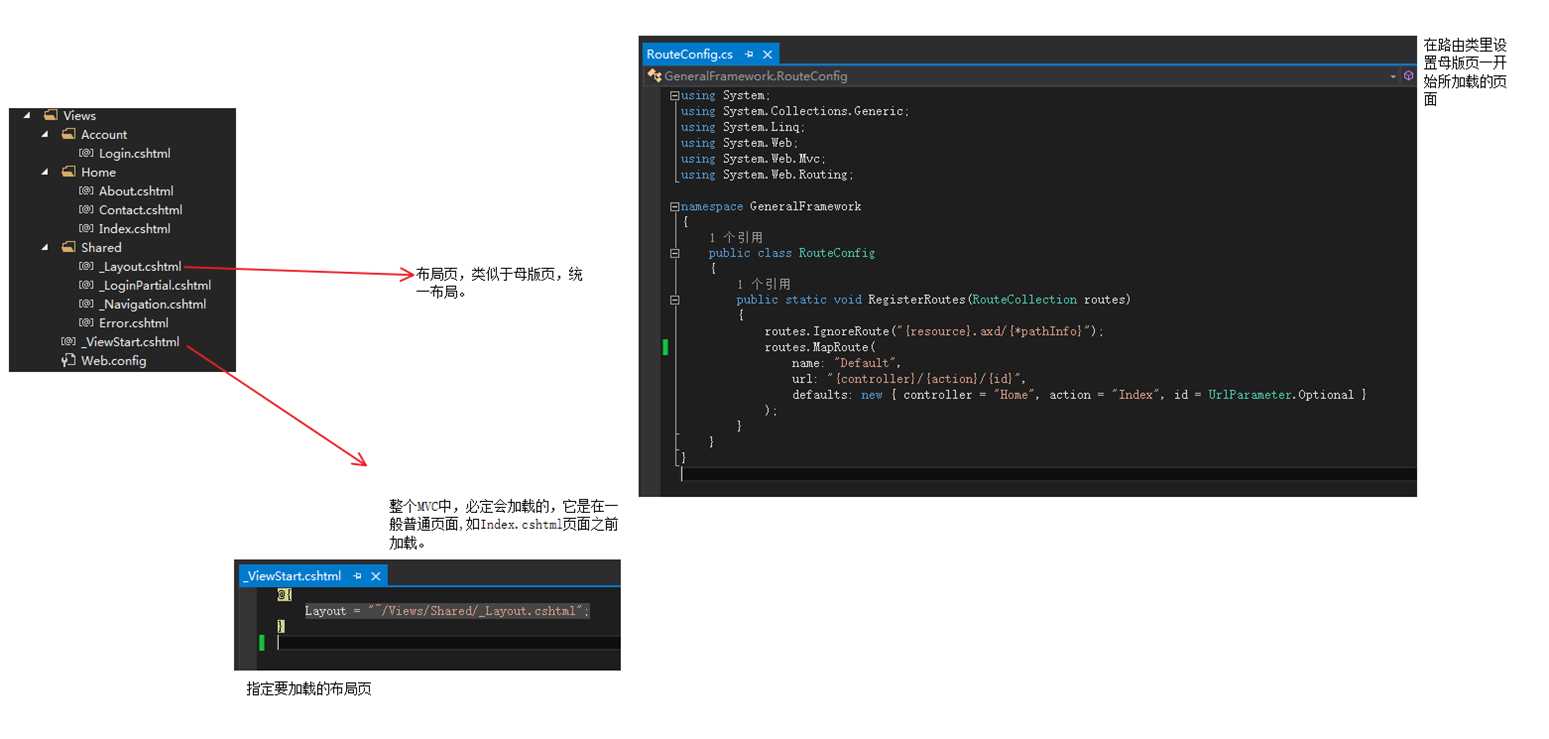Click the purple member icon in navigation bar
The image size is (1549, 739).
coord(1409,76)
